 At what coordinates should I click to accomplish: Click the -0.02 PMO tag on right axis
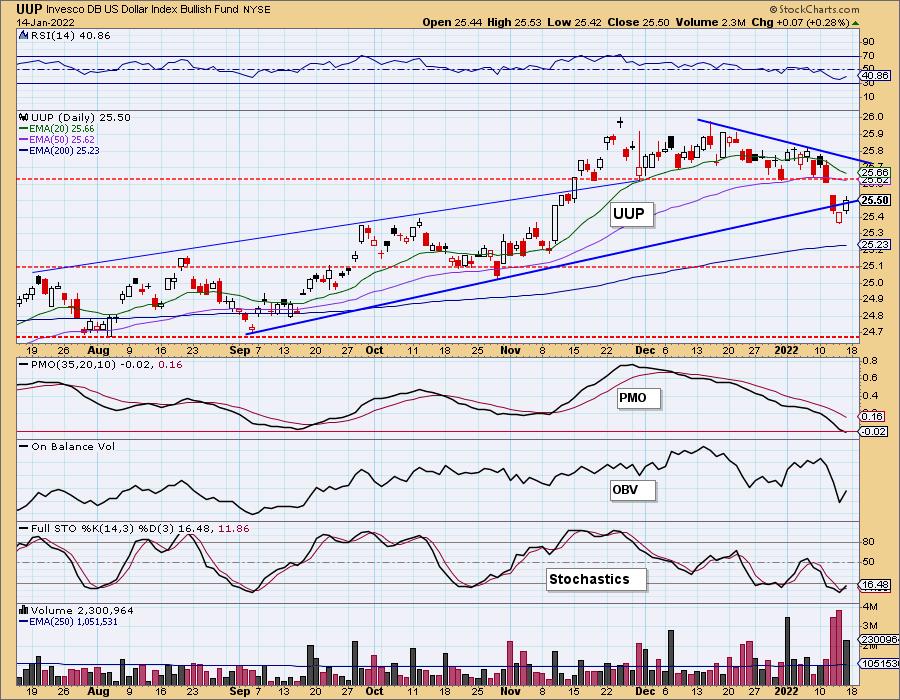(x=874, y=431)
